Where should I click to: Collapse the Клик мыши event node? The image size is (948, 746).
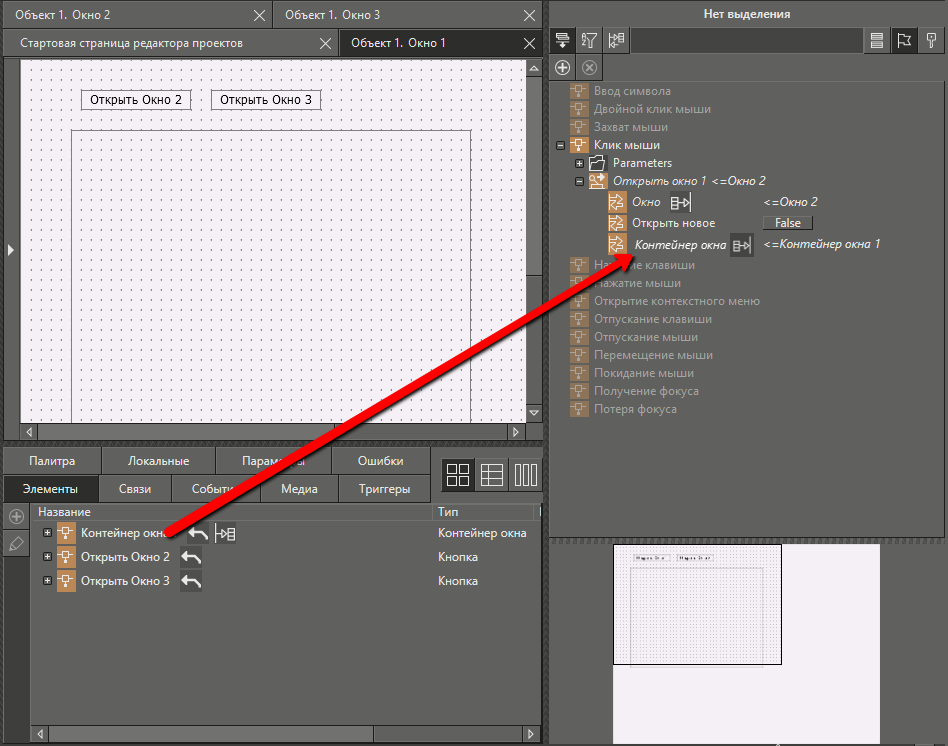560,145
